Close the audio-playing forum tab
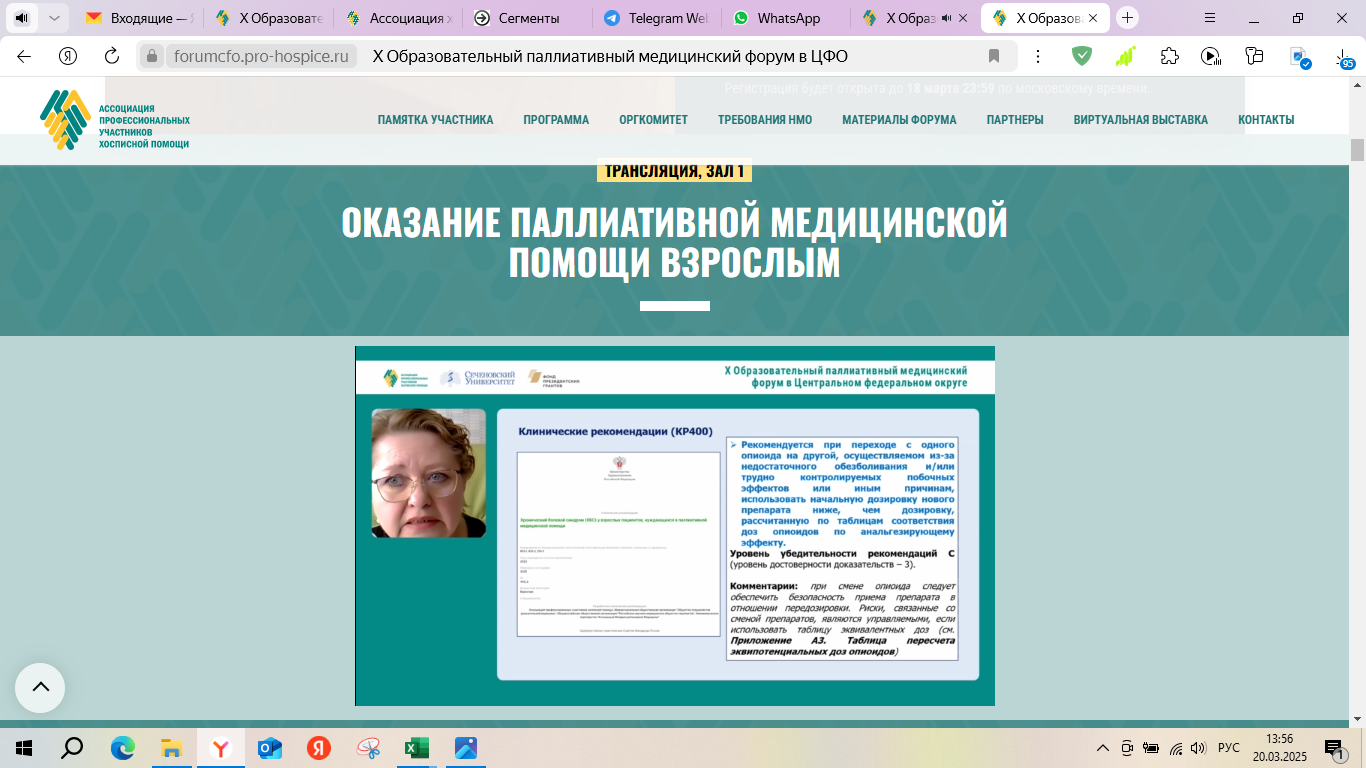1366x768 pixels. 963,18
